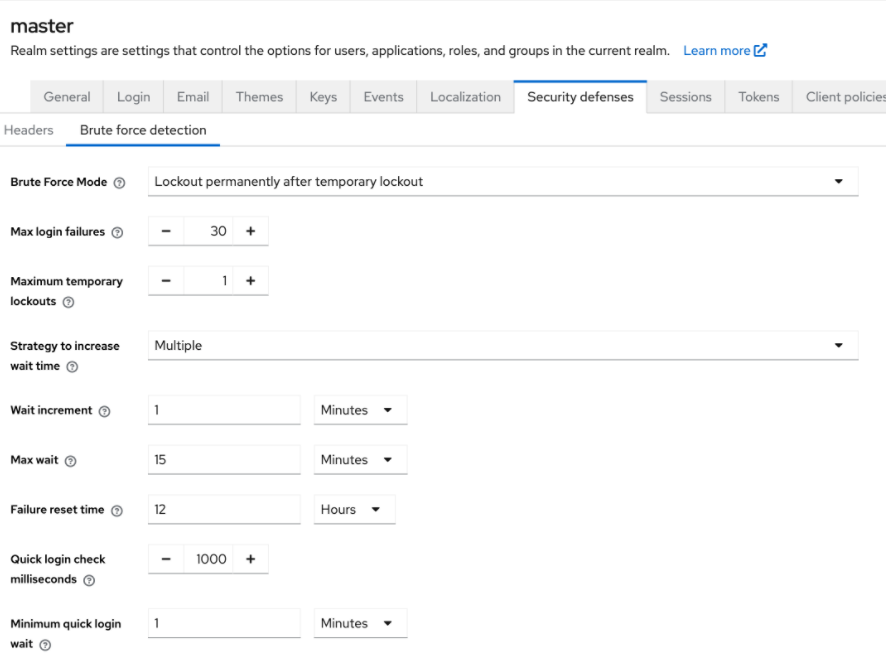Click the Wait increment input field
Viewport: 886px width, 662px height.
coord(224,410)
